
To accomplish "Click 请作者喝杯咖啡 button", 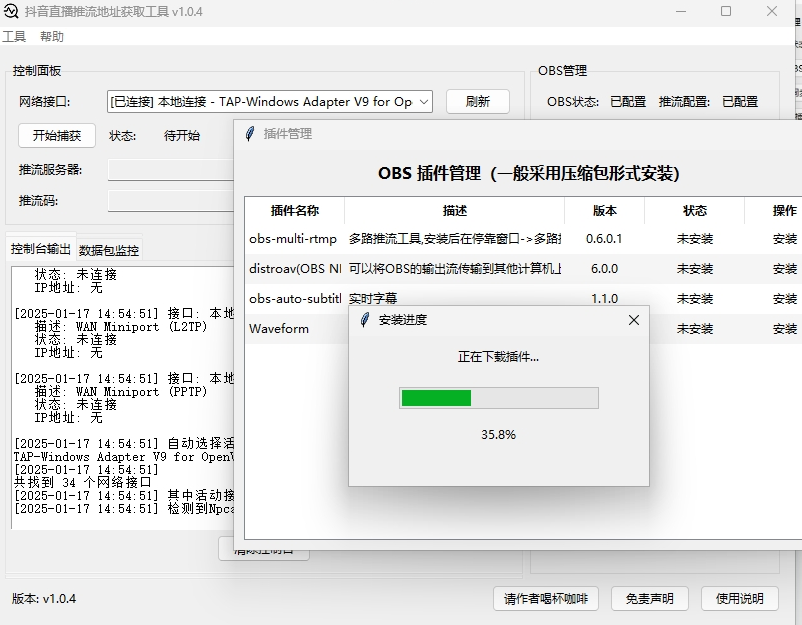I will (546, 598).
